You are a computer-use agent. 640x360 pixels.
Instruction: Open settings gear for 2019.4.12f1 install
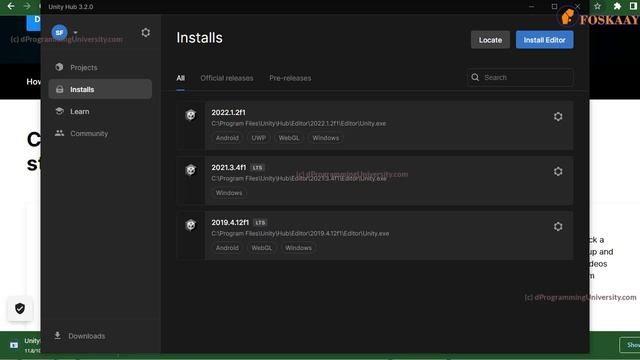(x=558, y=227)
